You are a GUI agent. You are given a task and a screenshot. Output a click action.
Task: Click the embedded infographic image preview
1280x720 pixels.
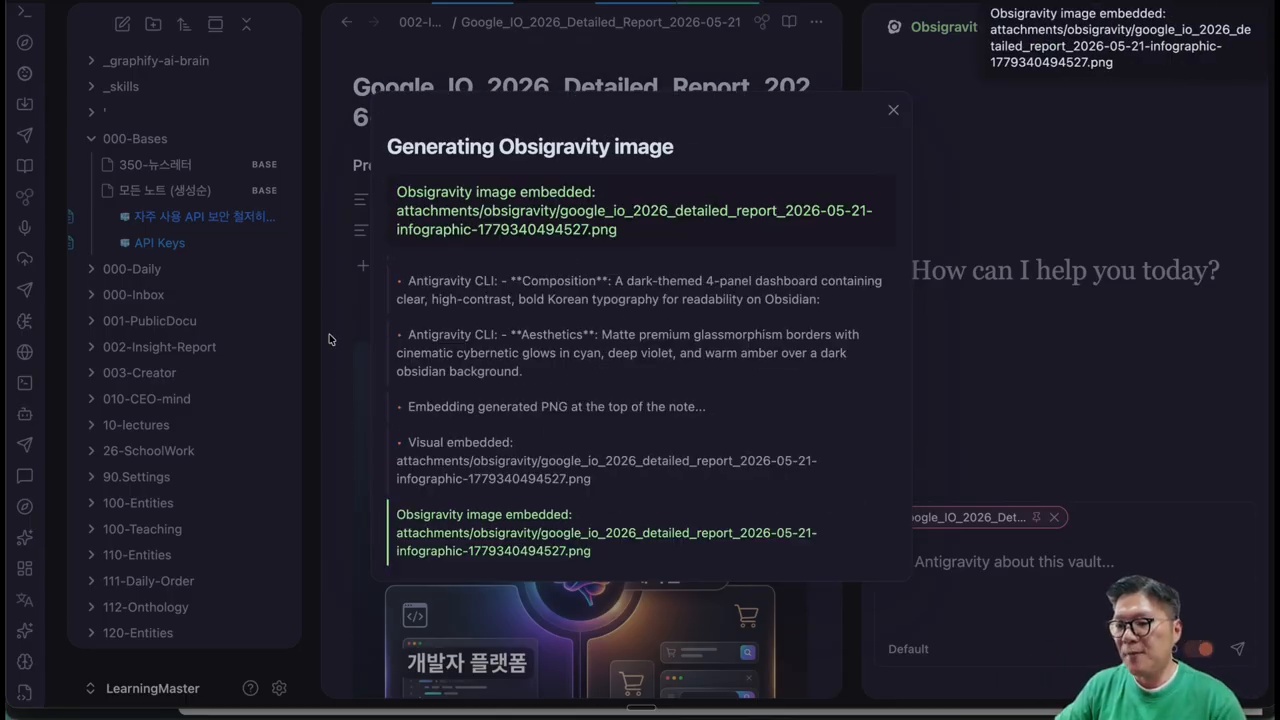coord(580,640)
